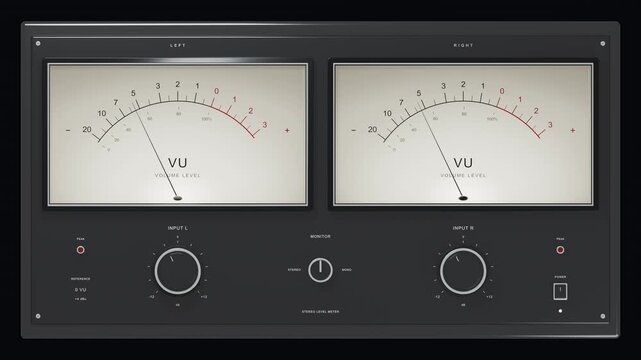
Task: Click the LEFT channel VU meter needle pivot
Action: pyautogui.click(x=177, y=198)
